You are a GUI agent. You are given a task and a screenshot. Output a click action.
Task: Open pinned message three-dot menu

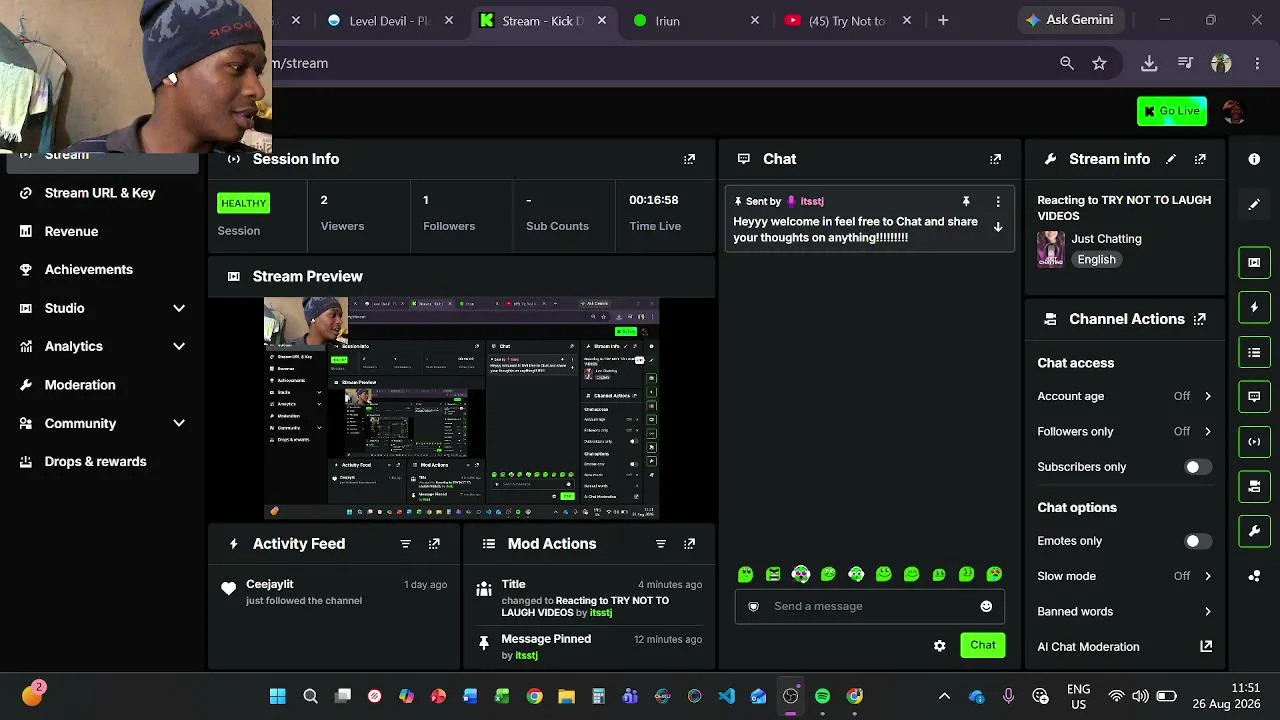(x=997, y=201)
